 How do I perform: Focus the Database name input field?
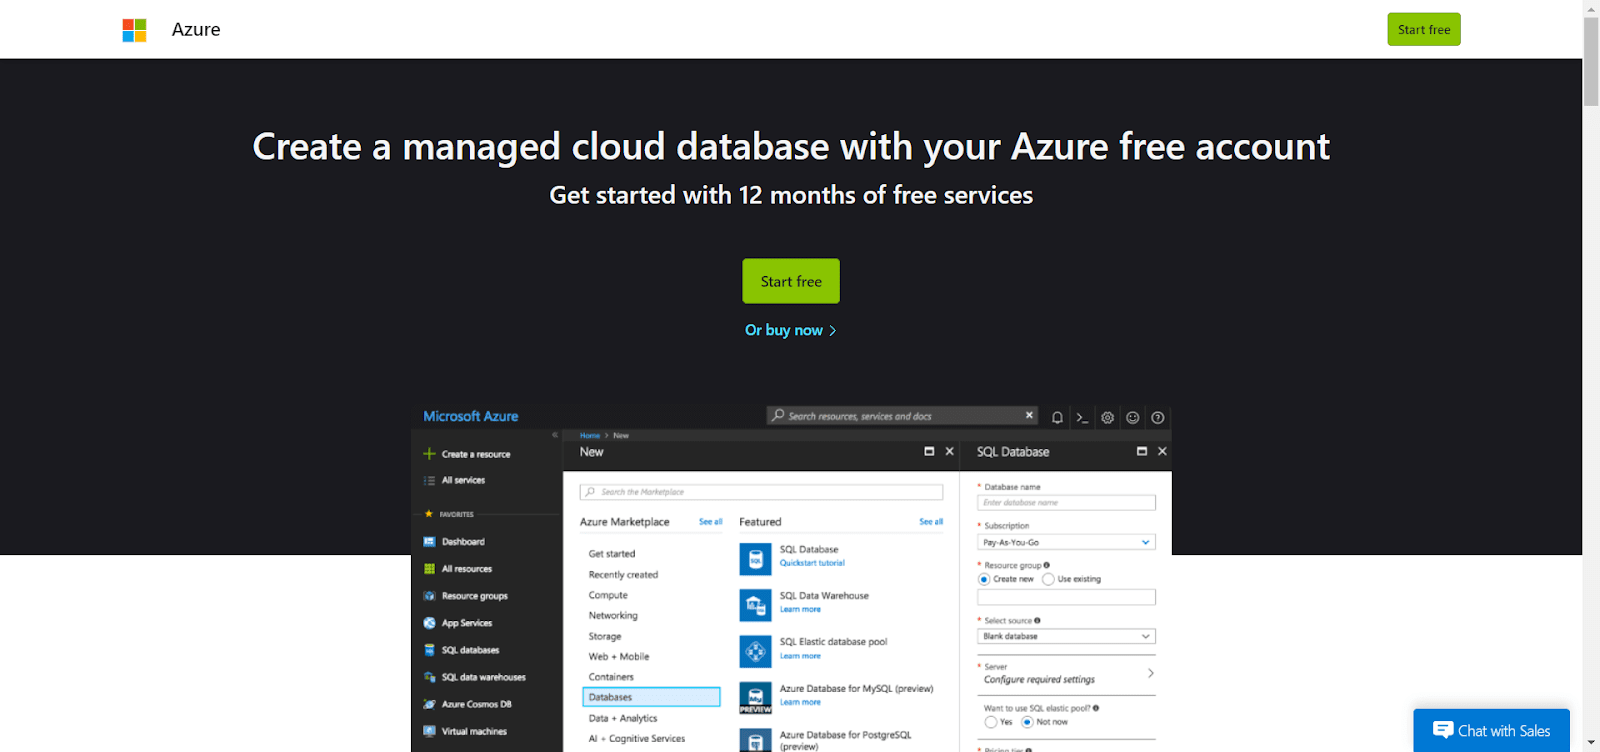click(1066, 503)
